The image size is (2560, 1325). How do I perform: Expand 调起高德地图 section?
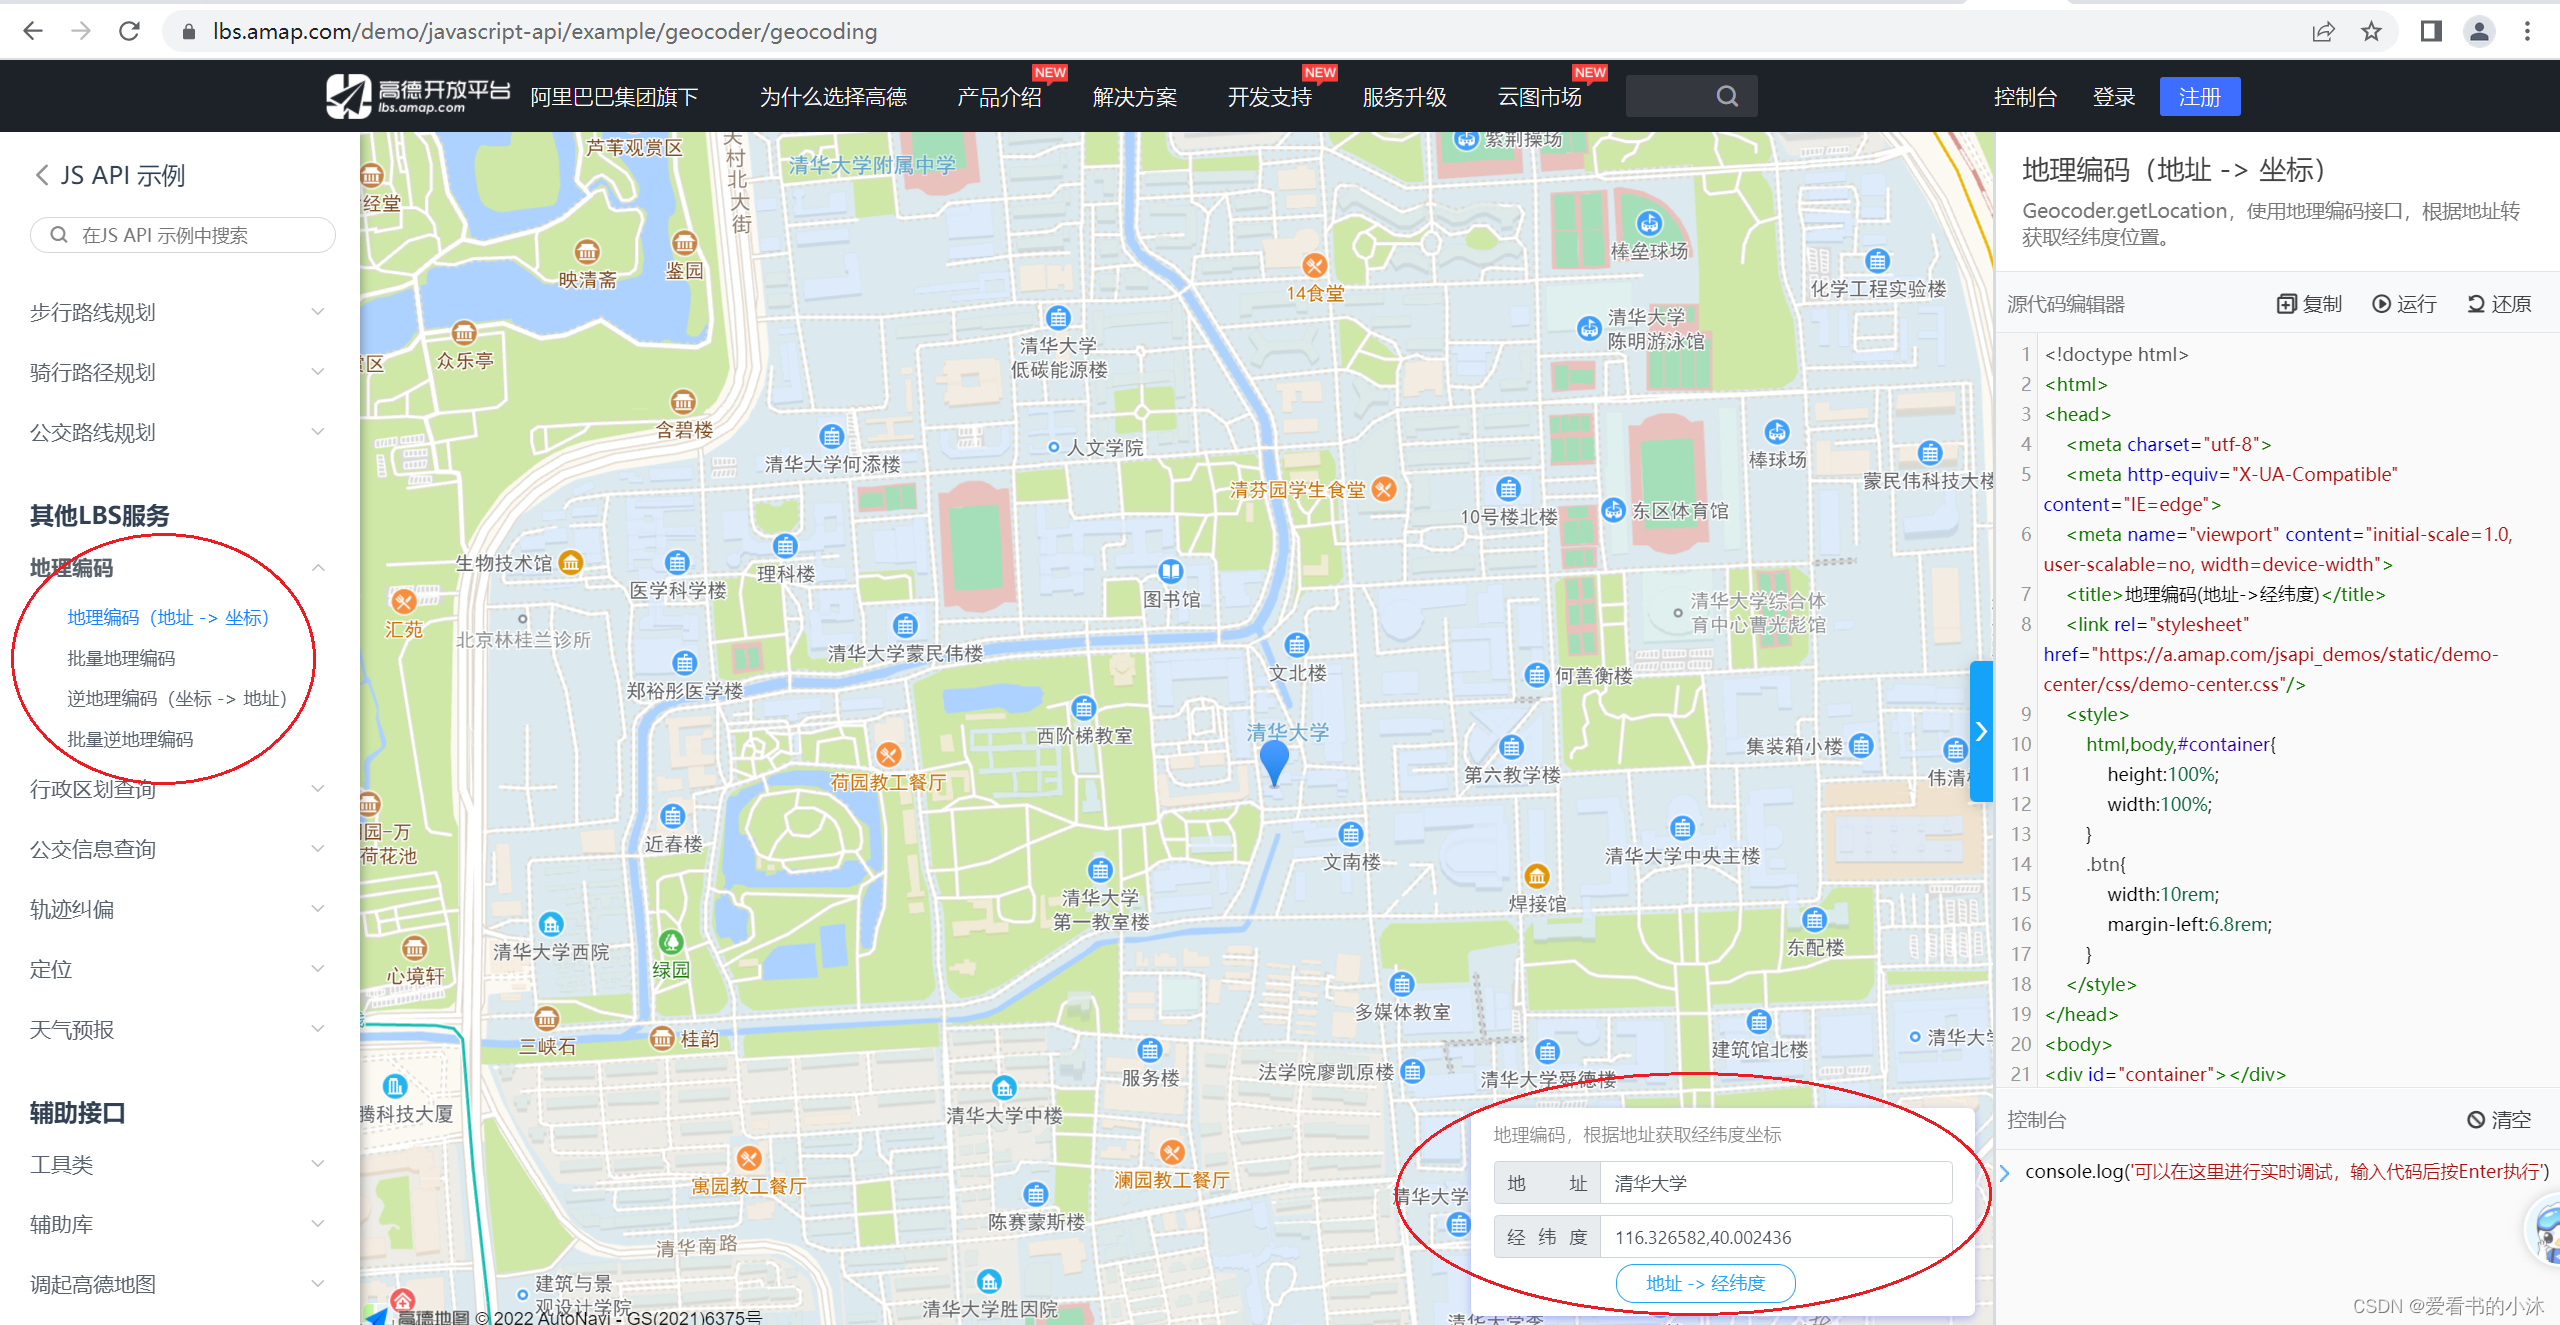pos(178,1284)
